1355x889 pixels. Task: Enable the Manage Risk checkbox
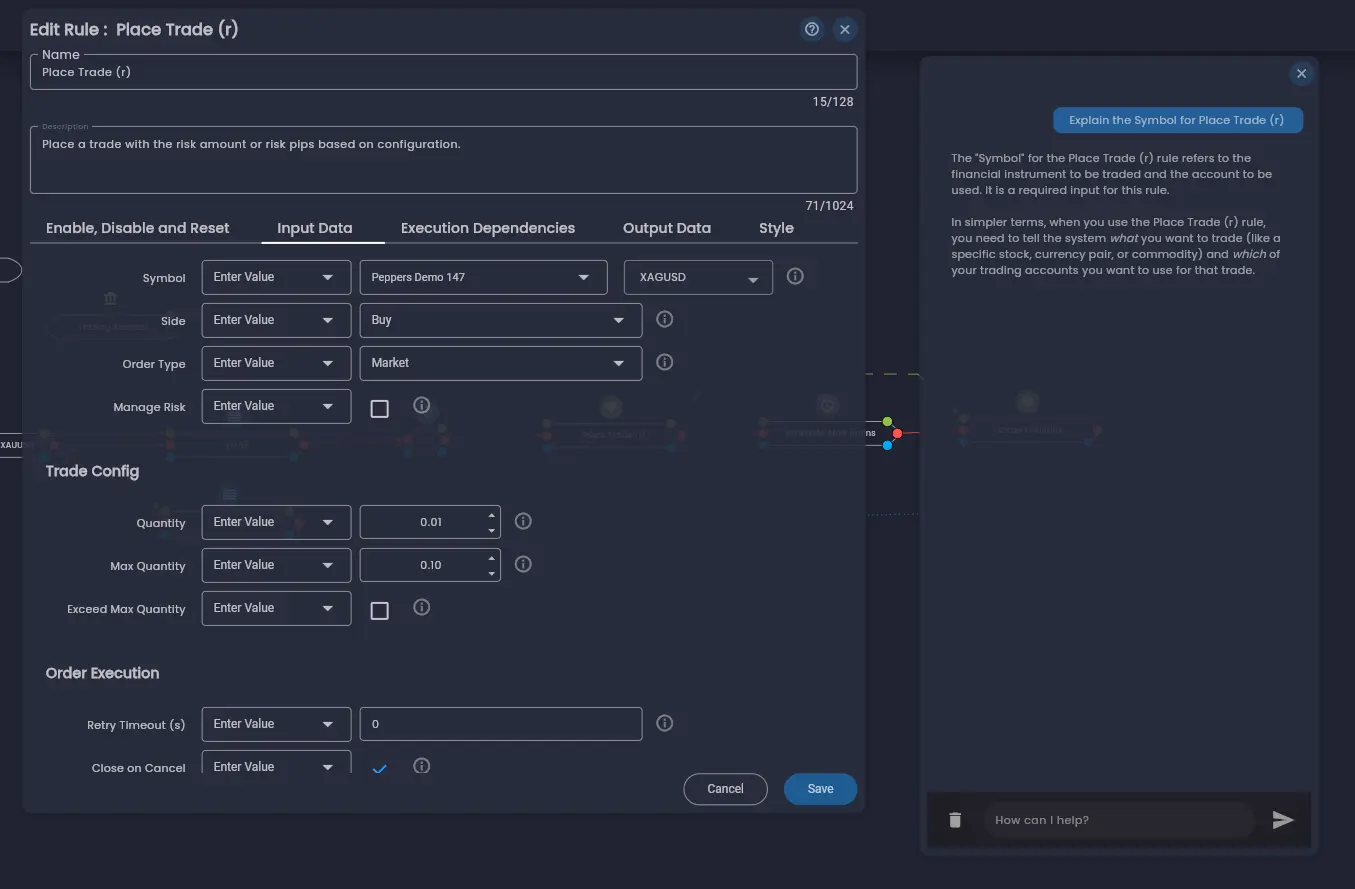(379, 408)
